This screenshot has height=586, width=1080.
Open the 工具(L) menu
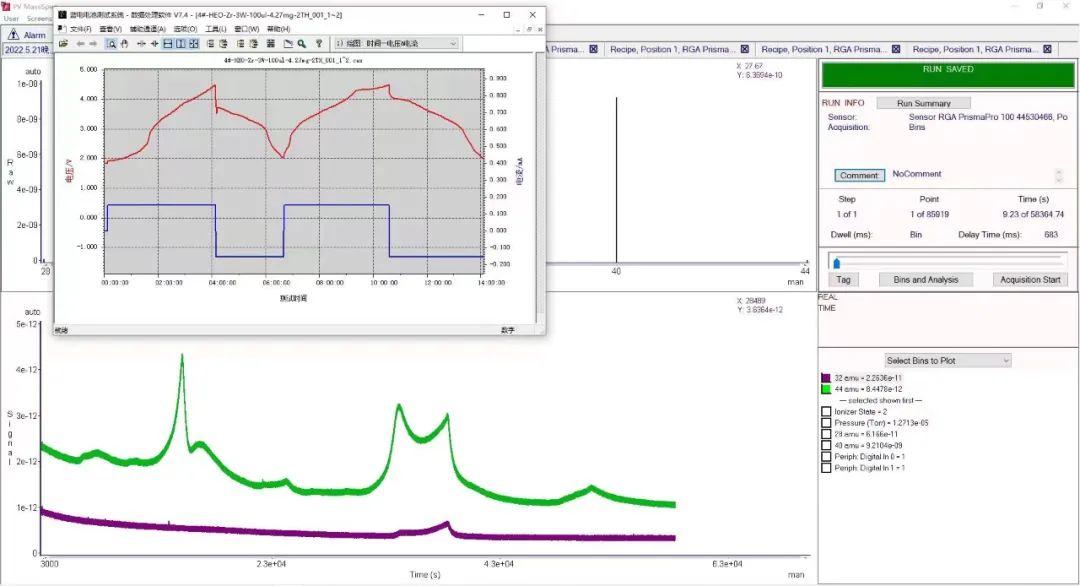[x=216, y=29]
